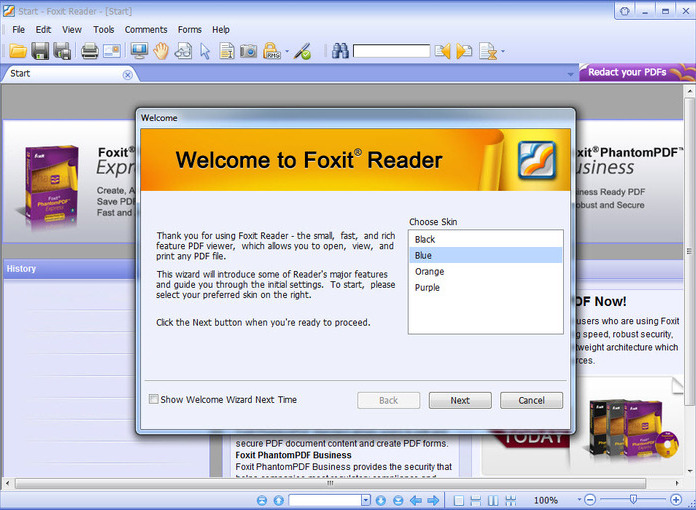Click the Previous View left arrow
This screenshot has height=510, width=696.
(x=415, y=500)
